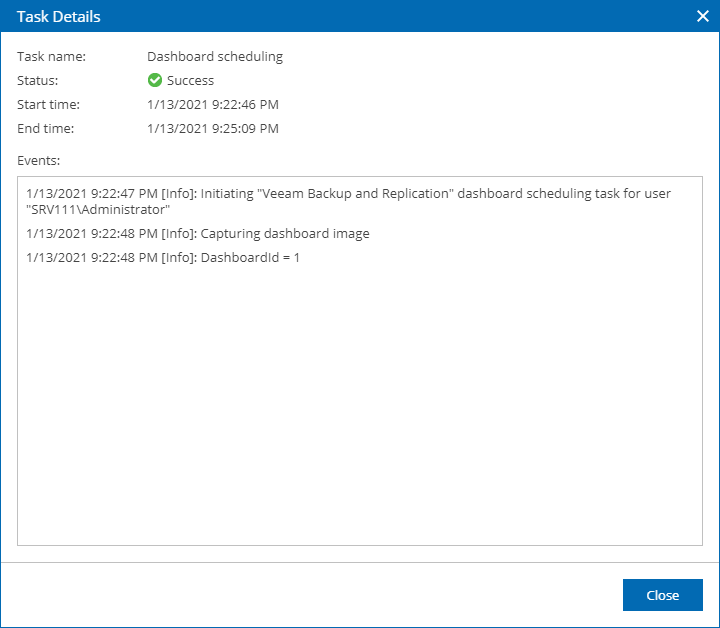720x628 pixels.
Task: Click the "SRV111\Administrator" user text
Action: 98,209
